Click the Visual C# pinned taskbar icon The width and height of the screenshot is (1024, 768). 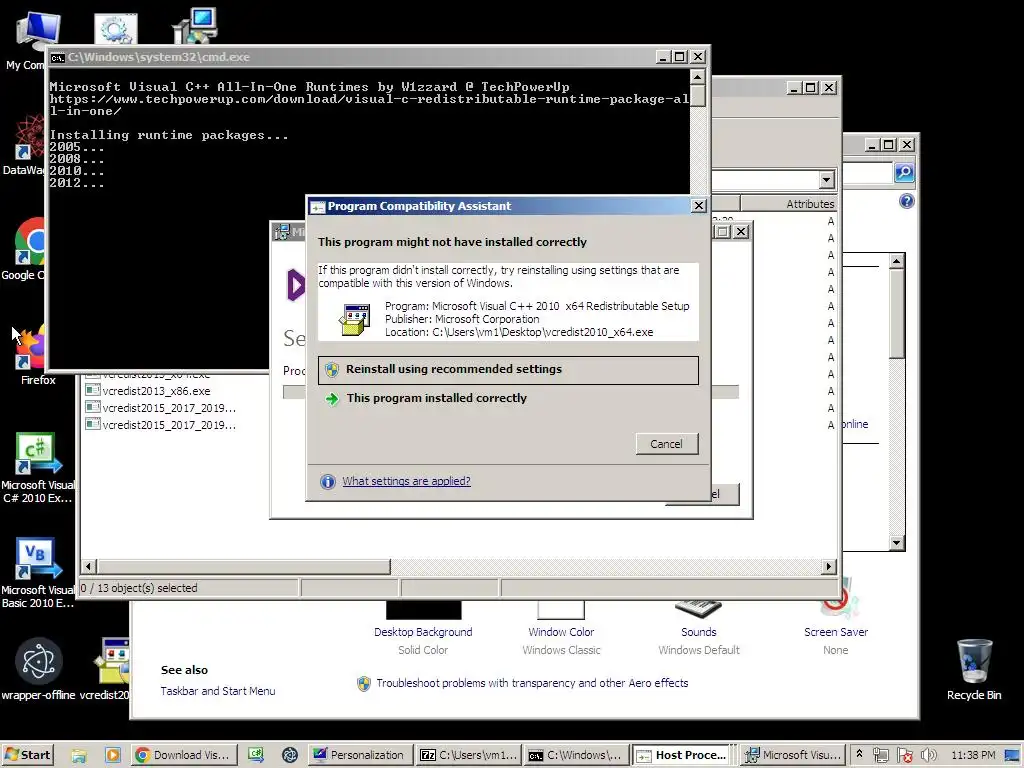point(256,756)
